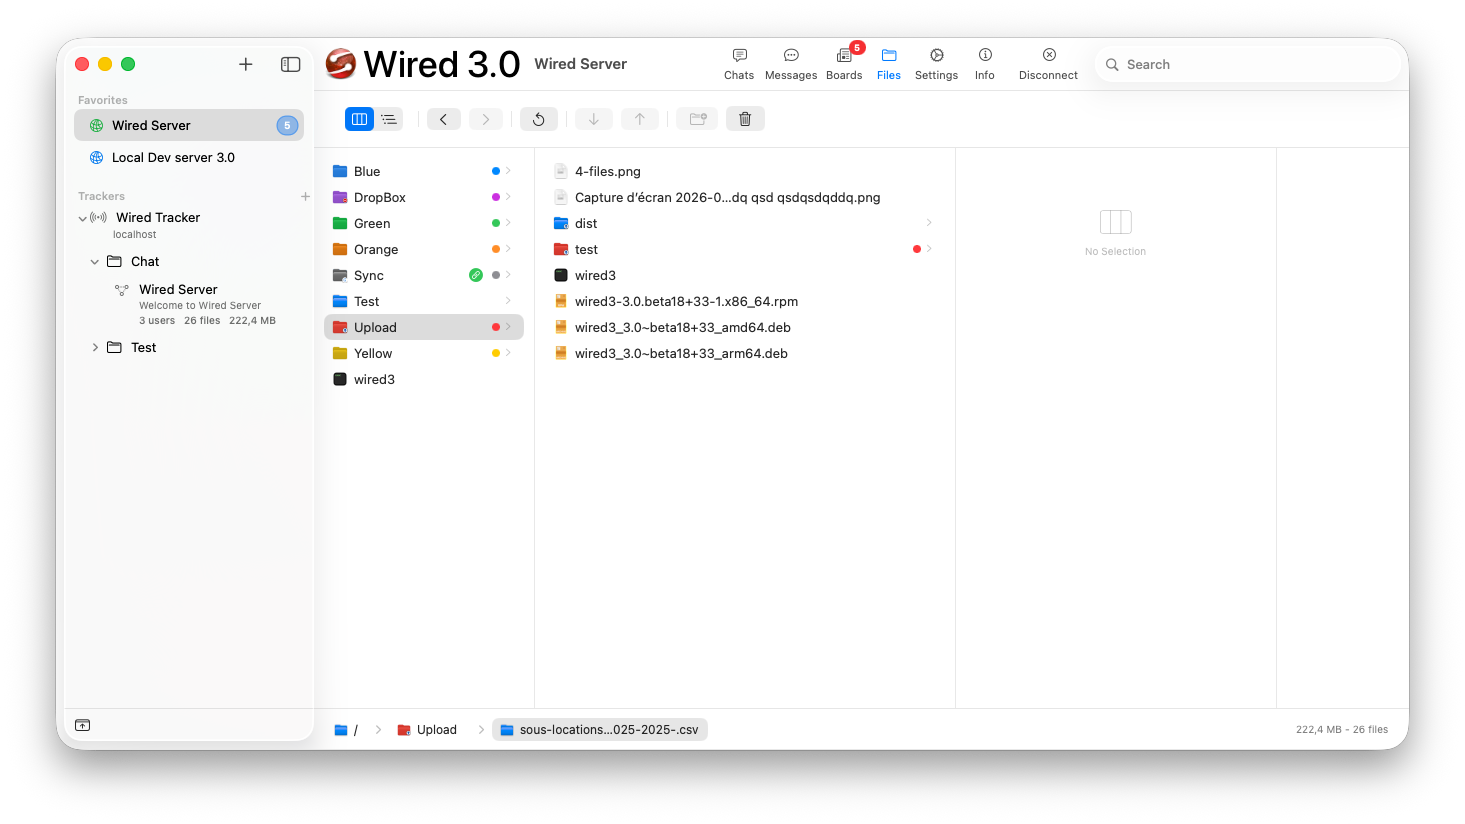1465x824 pixels.
Task: Add a new tracker with the plus button
Action: [x=305, y=196]
